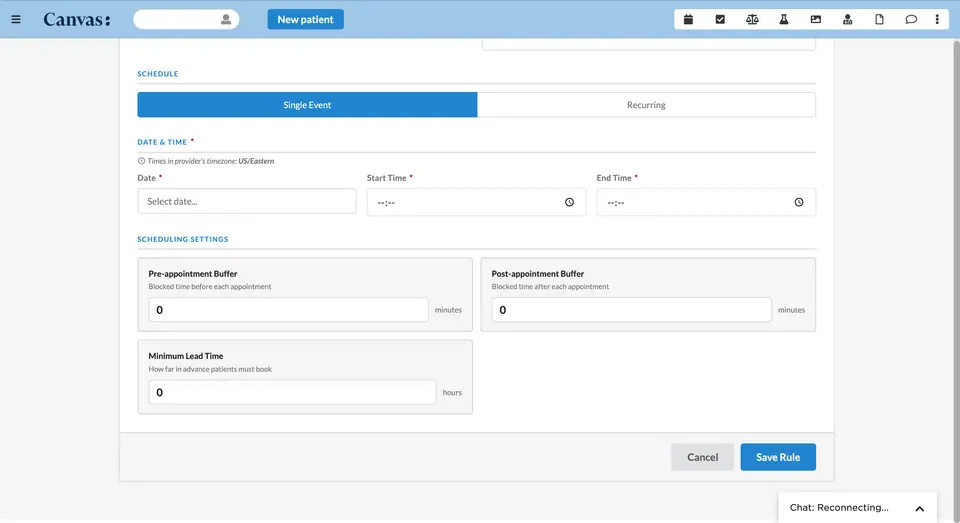The height and width of the screenshot is (523, 960).
Task: Click the Canvas logo
Action: coord(77,20)
